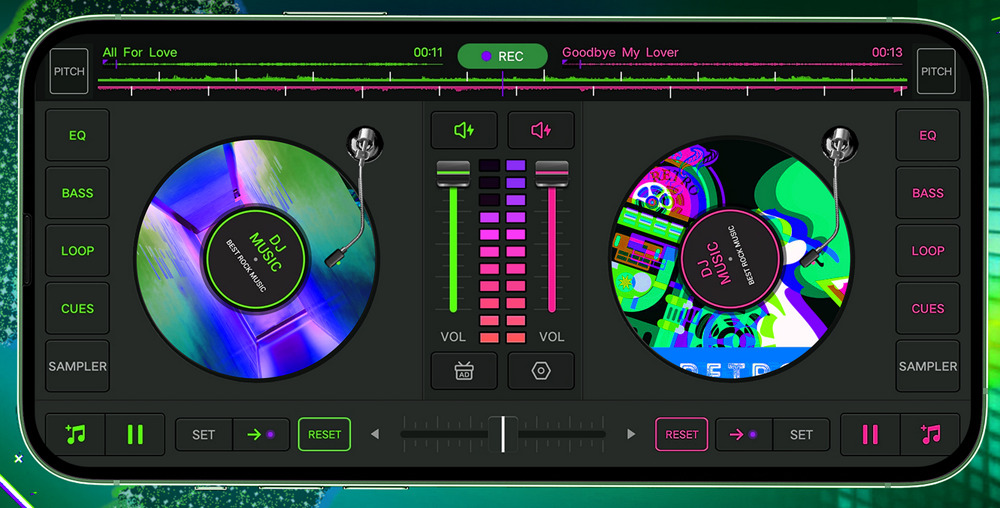Open the green BASS panel on left deck

77,193
